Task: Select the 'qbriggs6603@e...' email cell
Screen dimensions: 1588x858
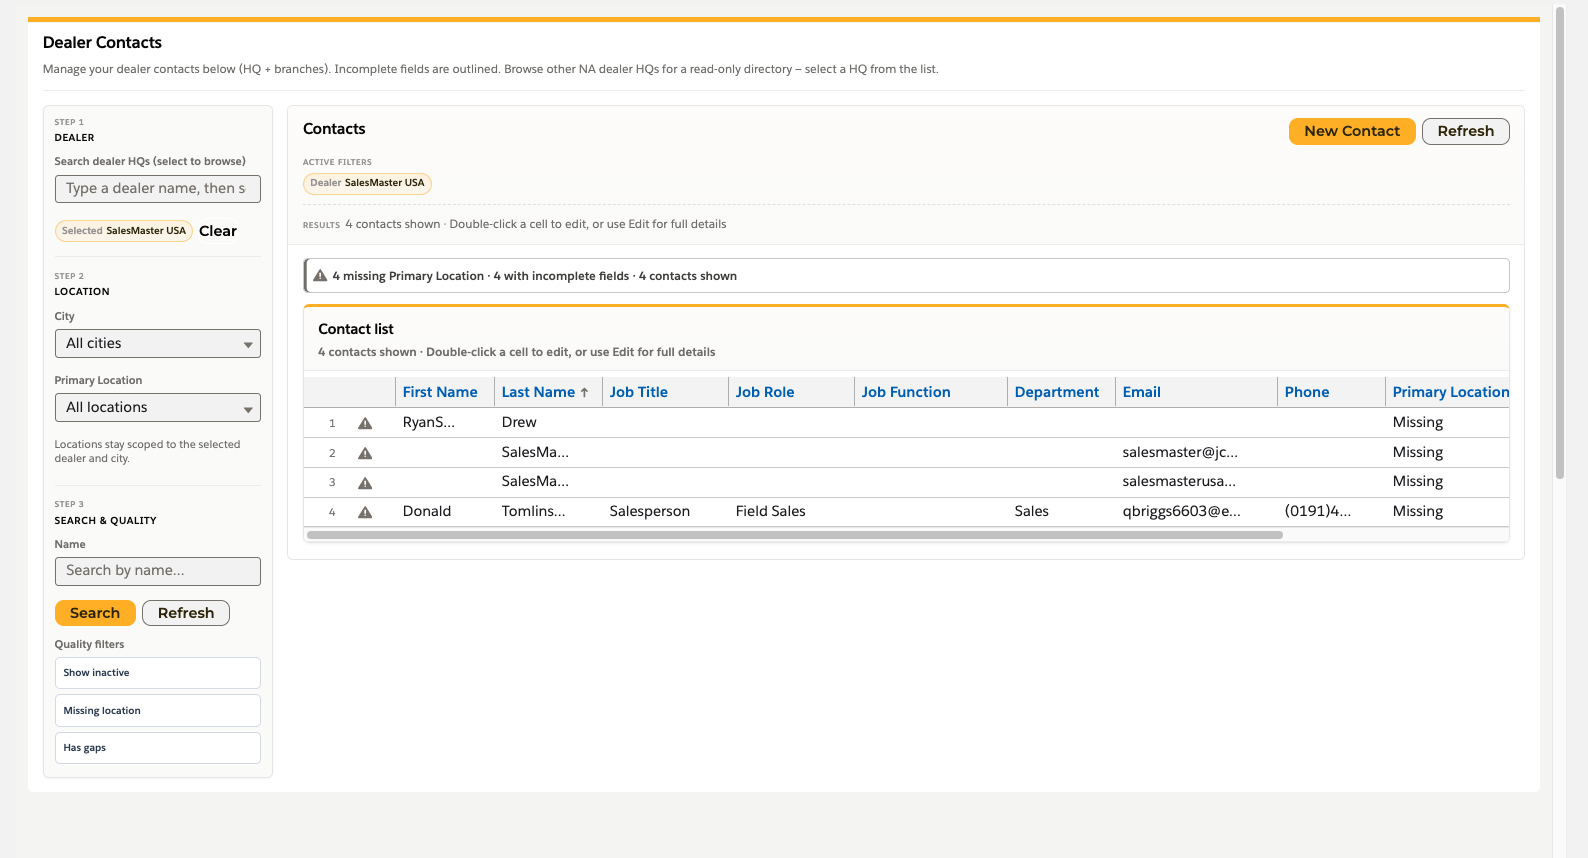Action: [1196, 512]
